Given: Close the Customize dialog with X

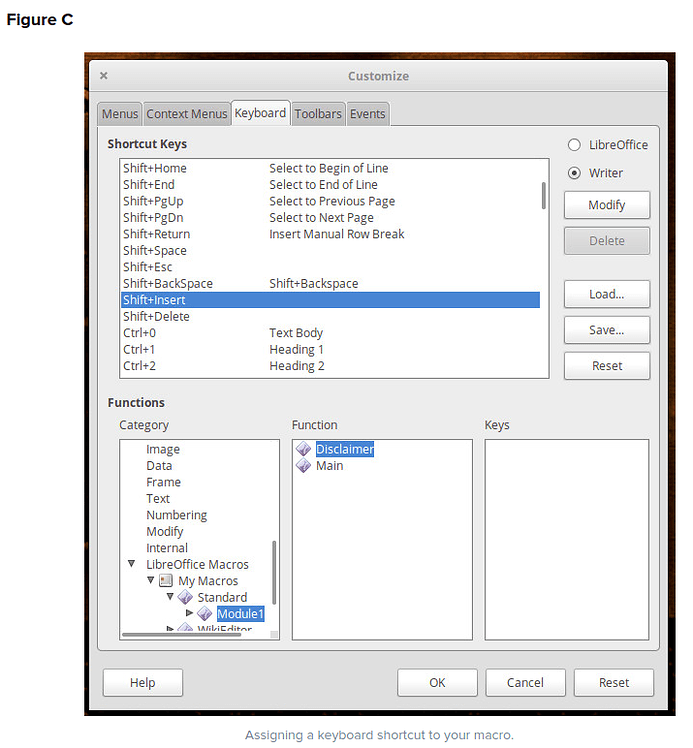Looking at the screenshot, I should coord(103,75).
